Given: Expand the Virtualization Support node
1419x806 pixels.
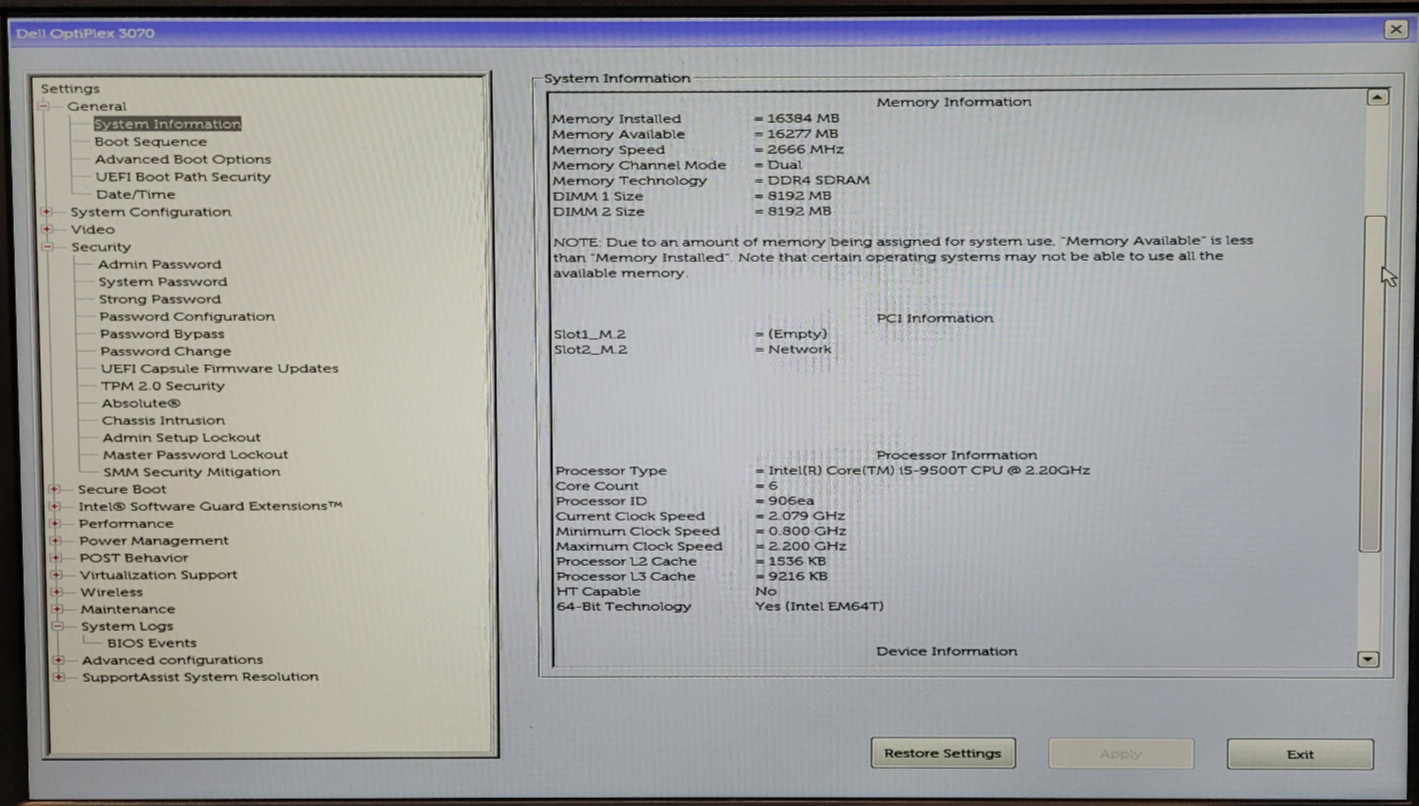Looking at the screenshot, I should [x=57, y=575].
